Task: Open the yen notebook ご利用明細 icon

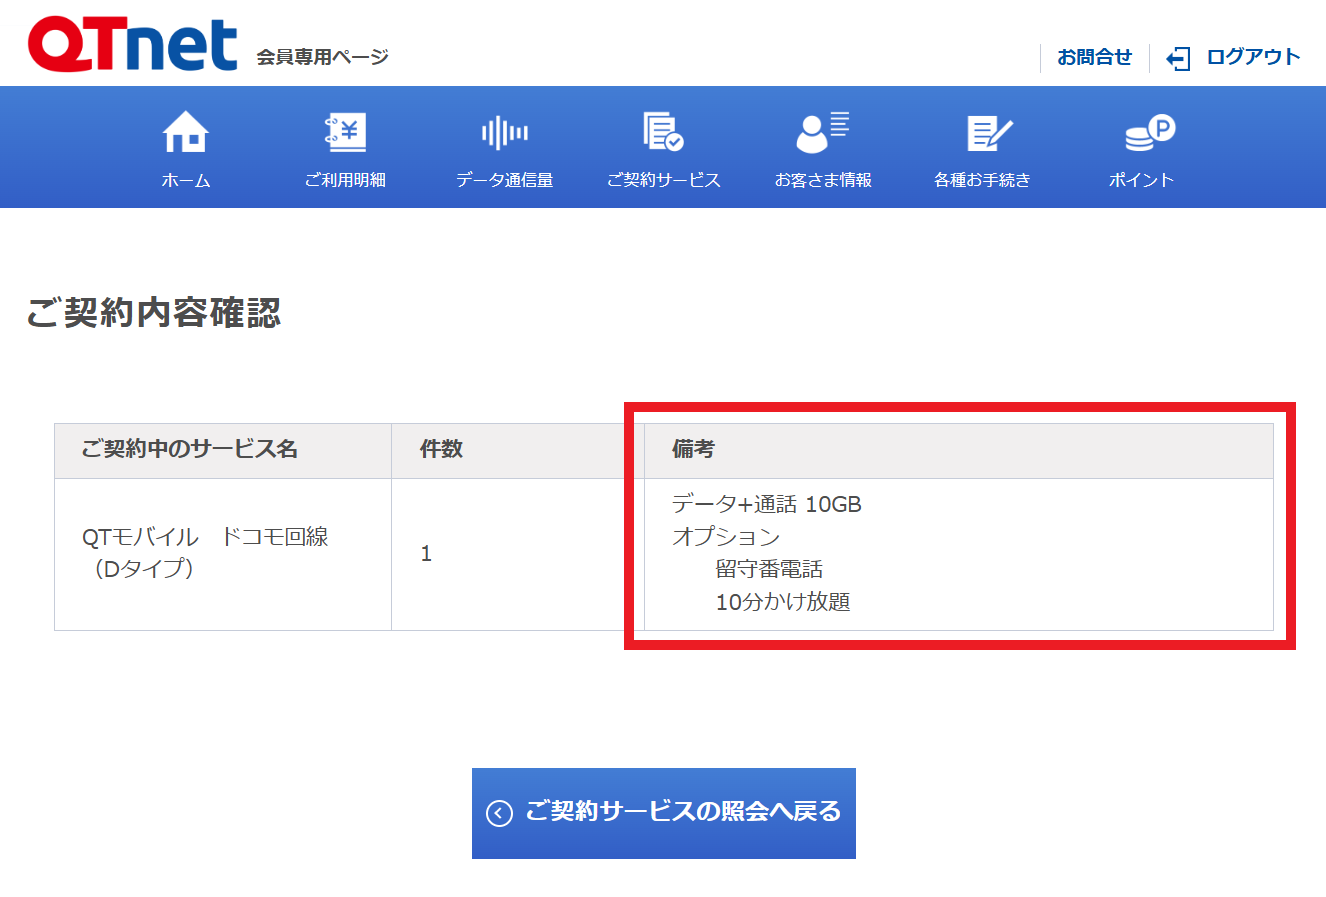Action: click(345, 132)
